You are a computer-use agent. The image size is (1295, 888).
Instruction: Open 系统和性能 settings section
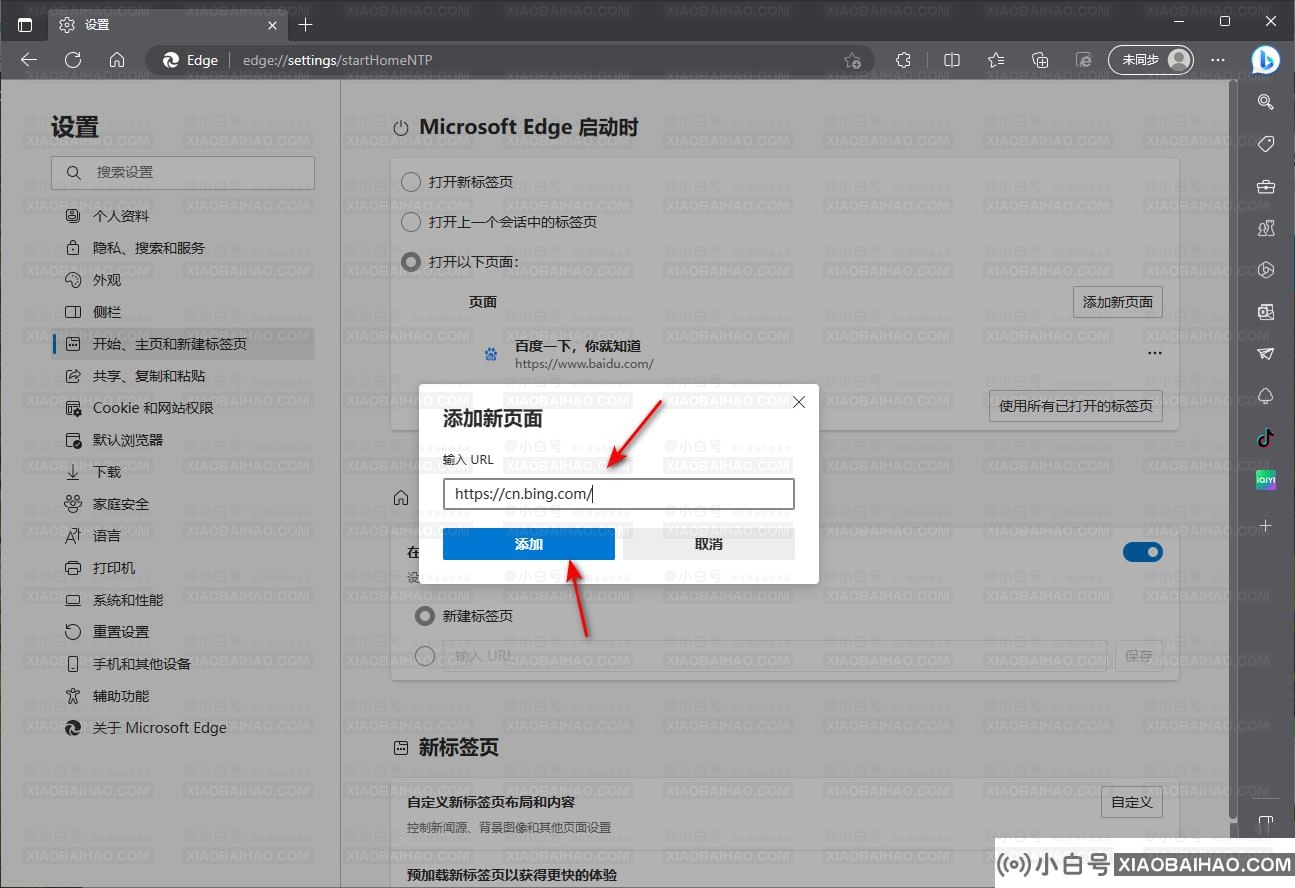point(183,600)
